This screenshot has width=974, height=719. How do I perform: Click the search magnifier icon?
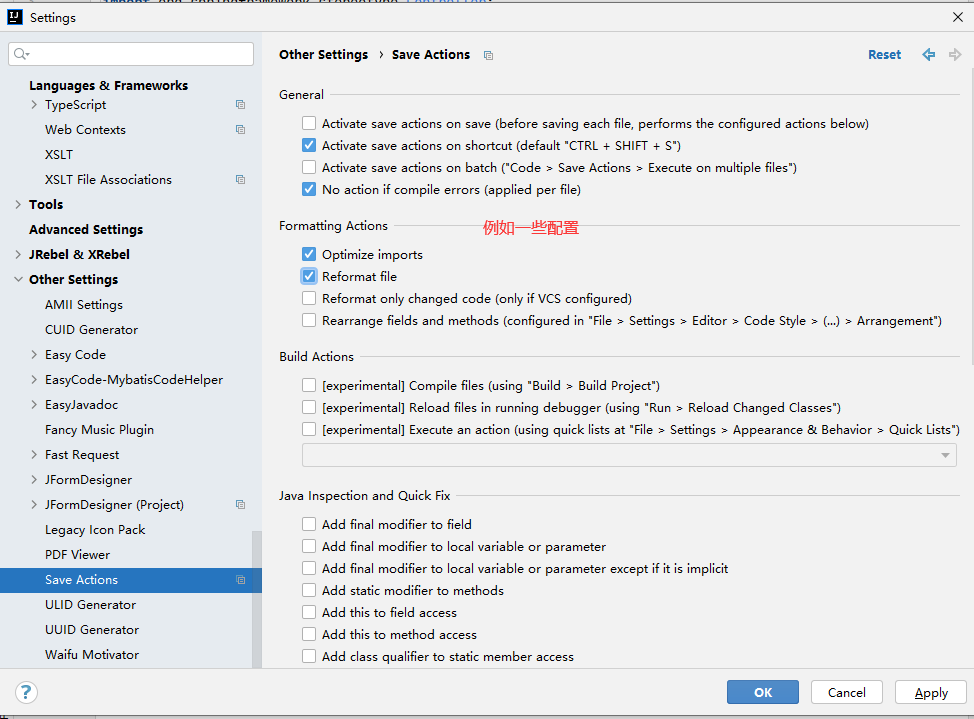pos(21,54)
